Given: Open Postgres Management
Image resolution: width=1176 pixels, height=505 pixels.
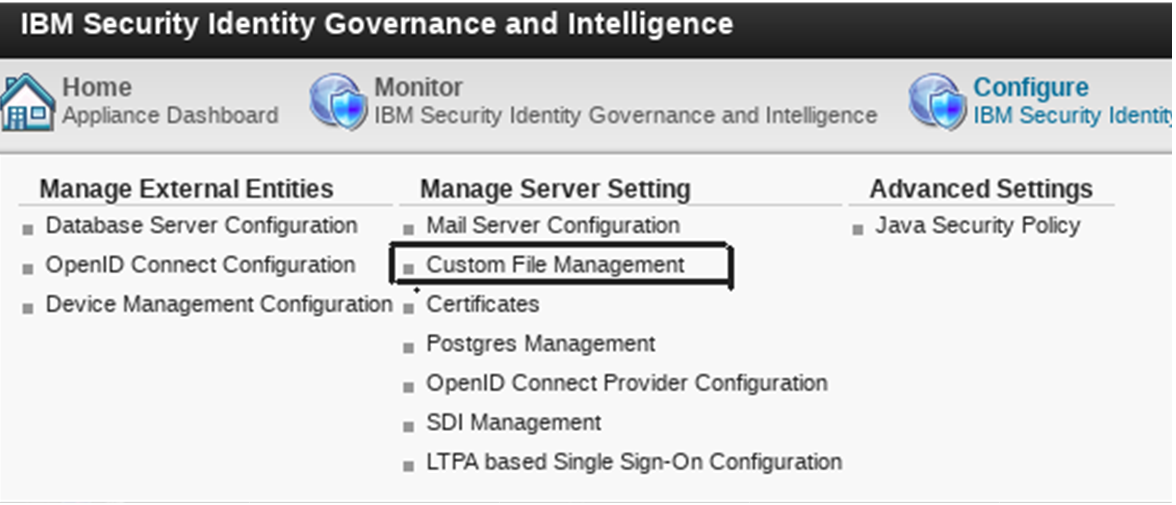Looking at the screenshot, I should [540, 344].
